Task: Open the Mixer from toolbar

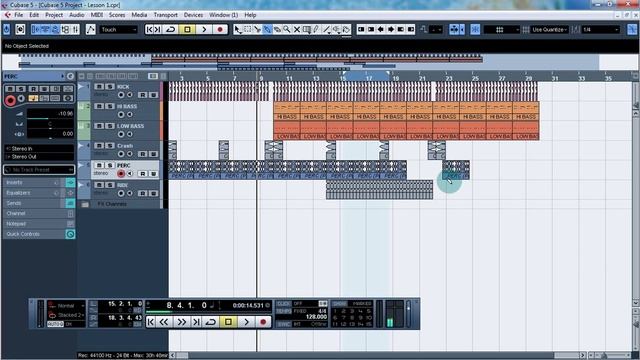Action: (76, 29)
